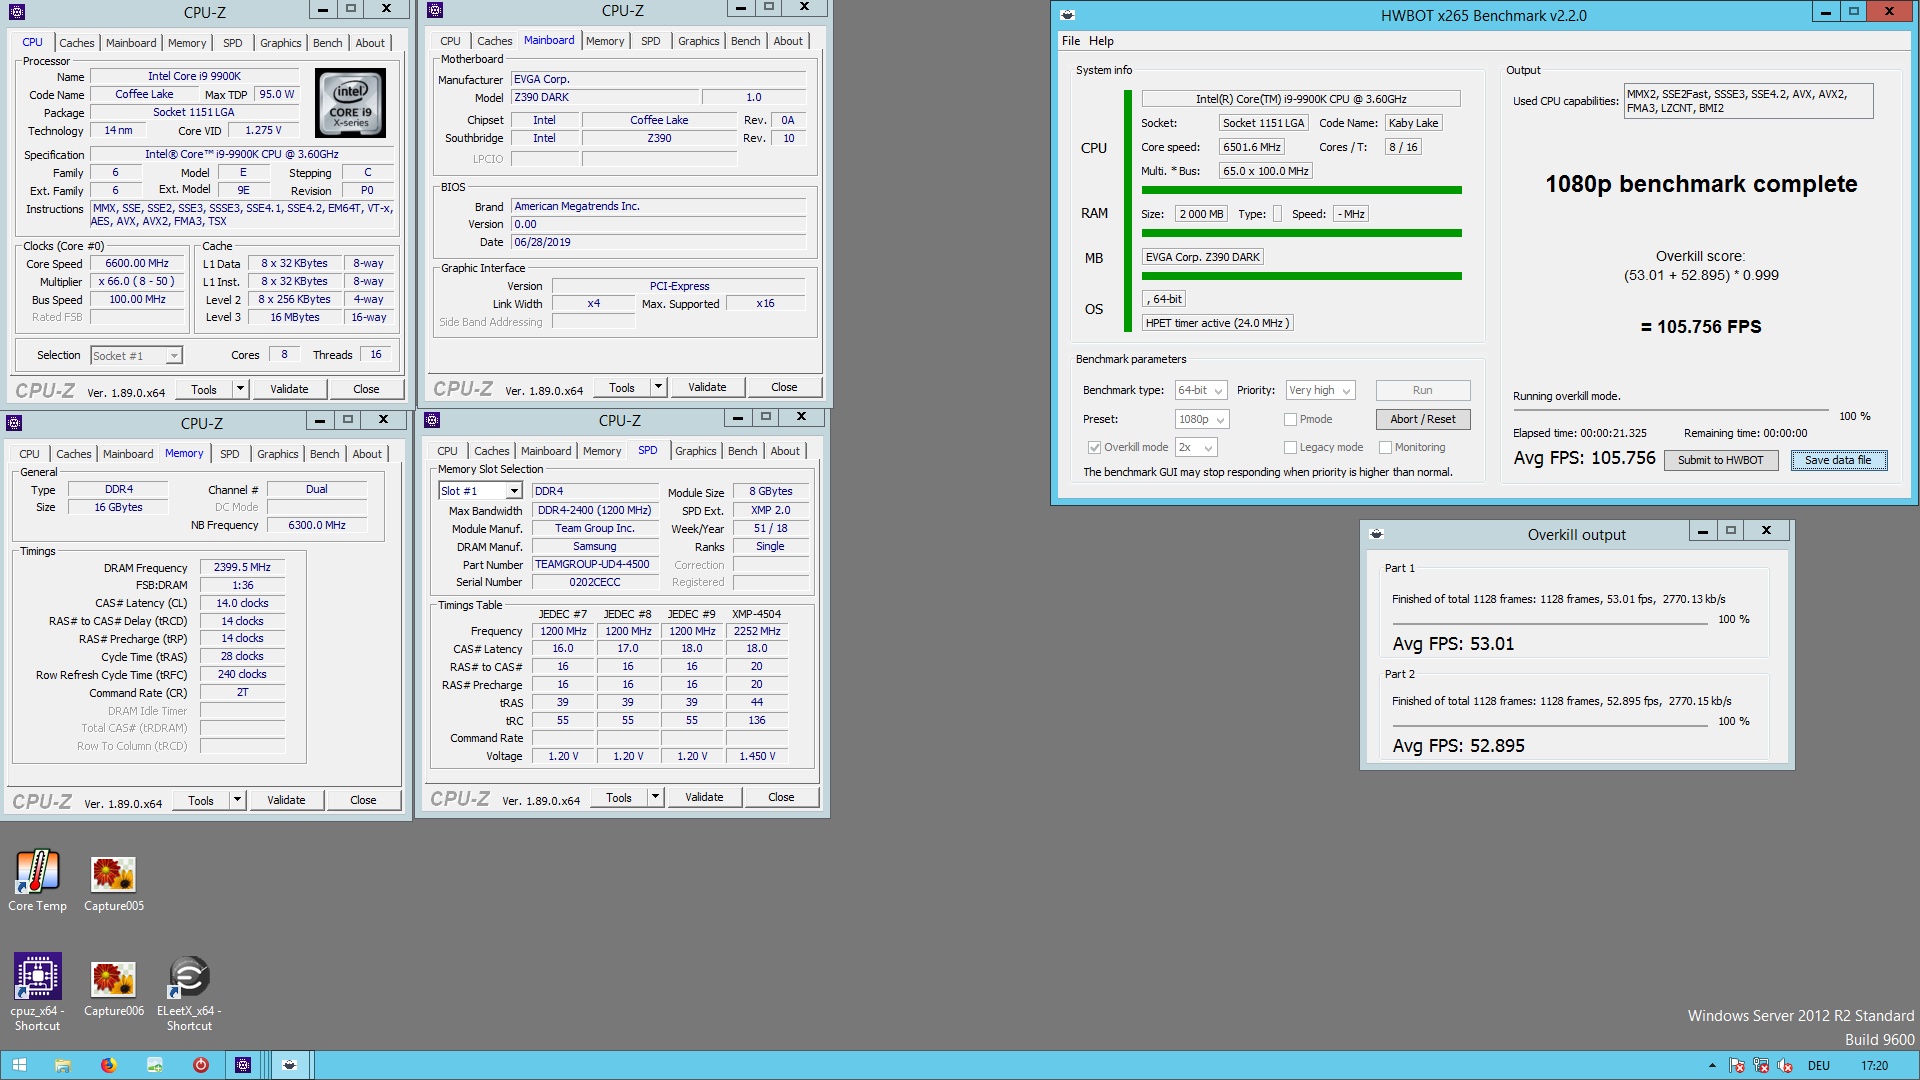Launch Firefox from taskbar
Image resolution: width=1920 pixels, height=1080 pixels.
pos(108,1065)
